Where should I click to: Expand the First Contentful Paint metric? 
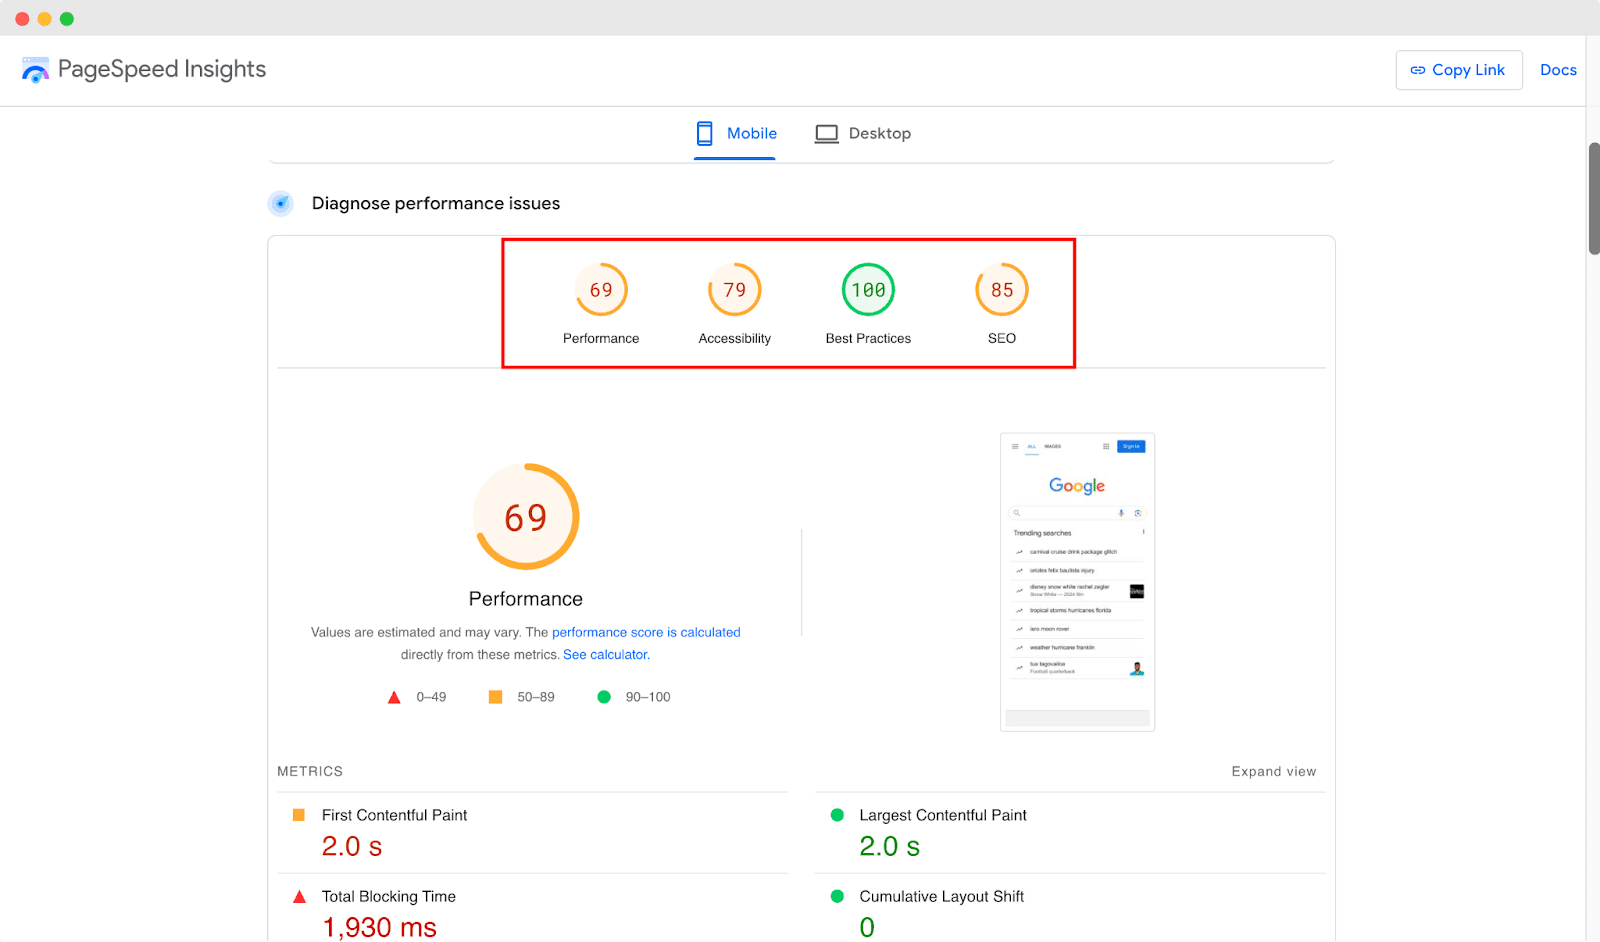click(394, 814)
